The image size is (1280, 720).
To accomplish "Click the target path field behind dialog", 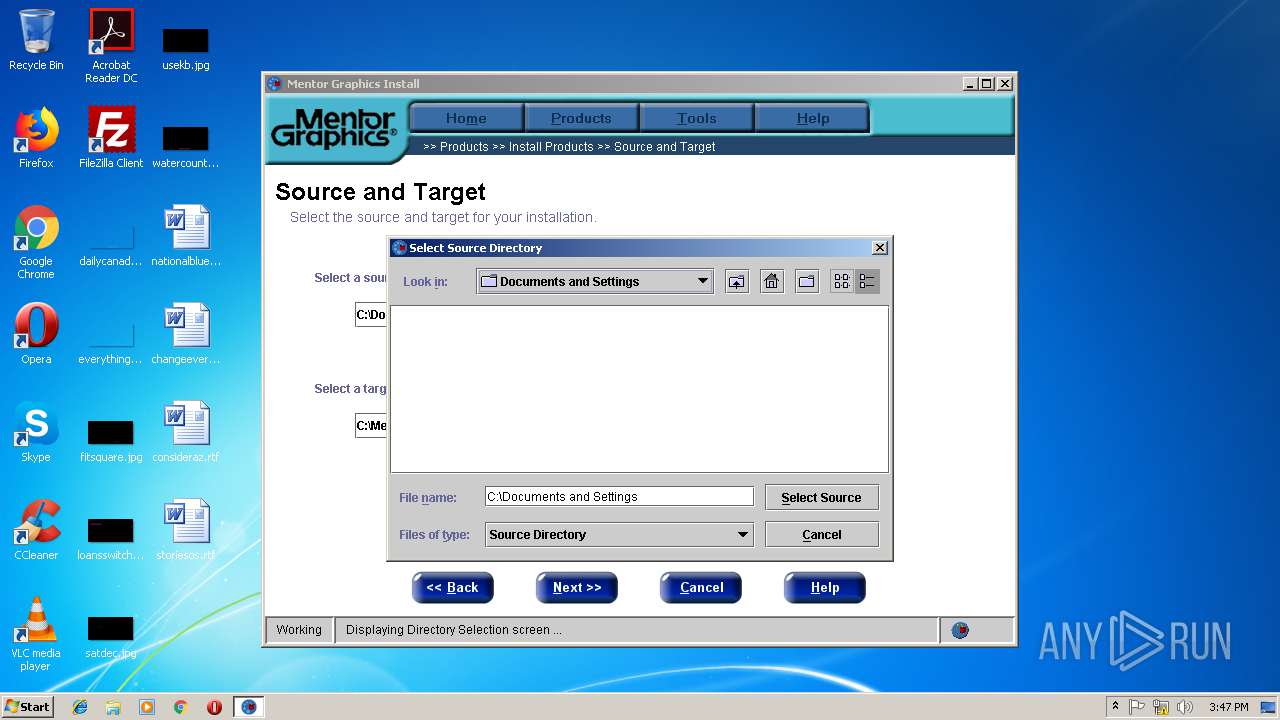I will [x=371, y=426].
